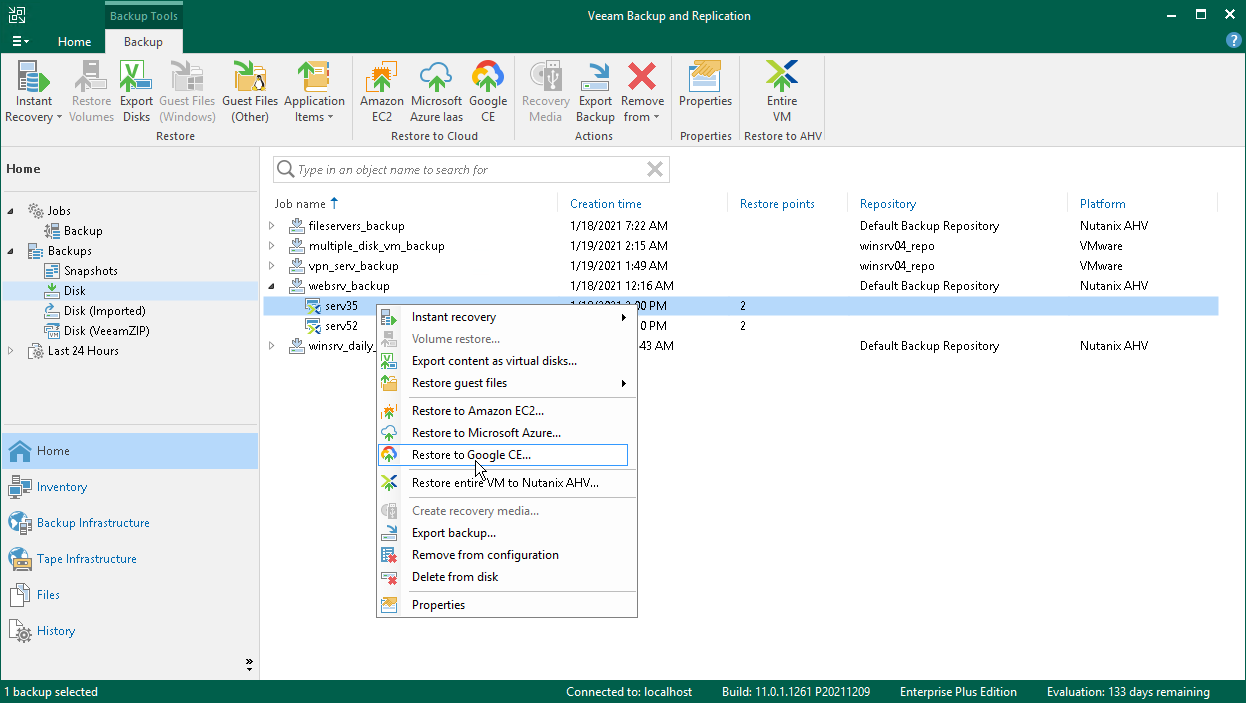The height and width of the screenshot is (703, 1246).
Task: Expand the Last 24 Hours node
Action: click(x=11, y=351)
